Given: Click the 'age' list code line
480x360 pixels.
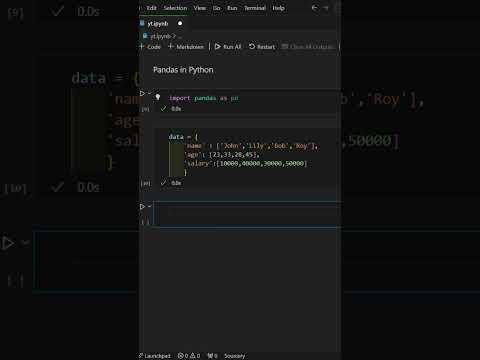Looking at the screenshot, I should point(222,155).
